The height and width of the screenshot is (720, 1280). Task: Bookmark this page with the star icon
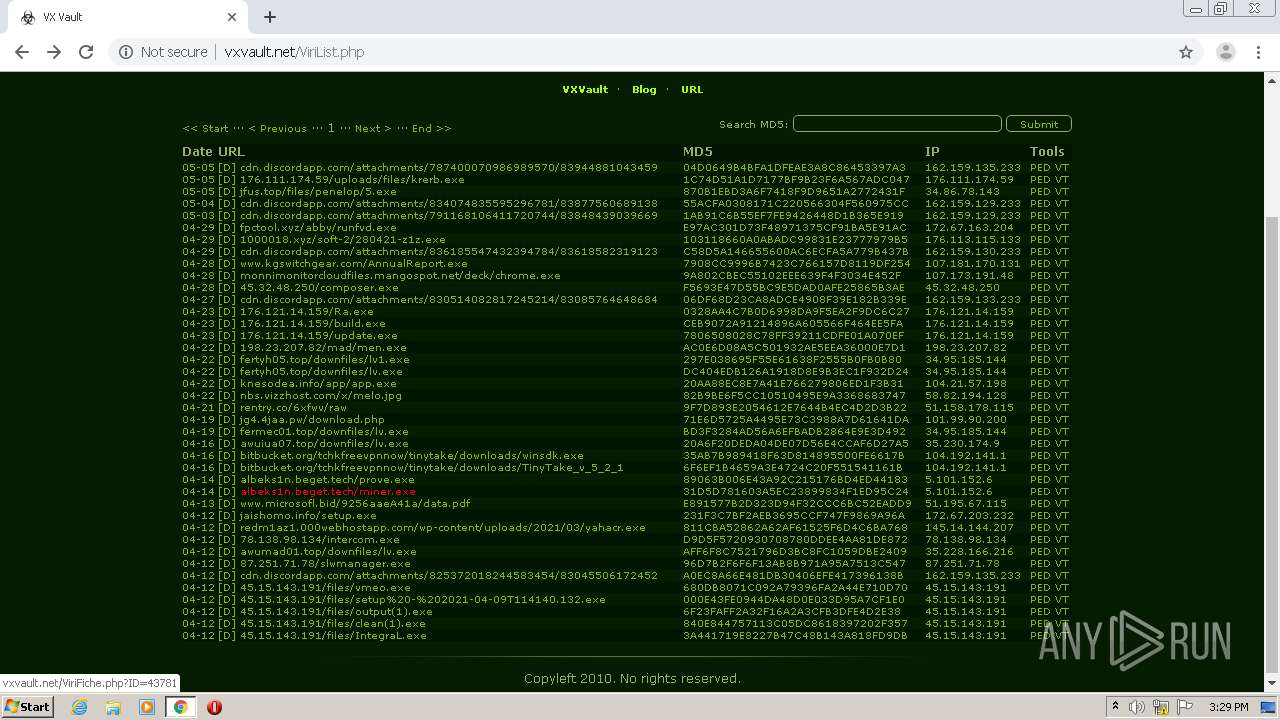[x=1186, y=52]
